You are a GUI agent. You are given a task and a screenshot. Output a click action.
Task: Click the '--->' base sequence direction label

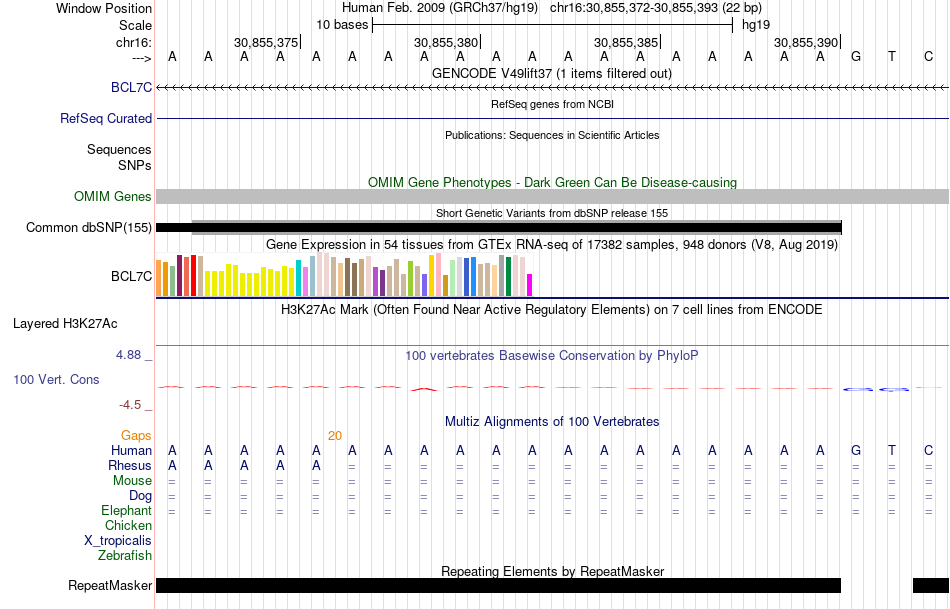click(x=142, y=58)
